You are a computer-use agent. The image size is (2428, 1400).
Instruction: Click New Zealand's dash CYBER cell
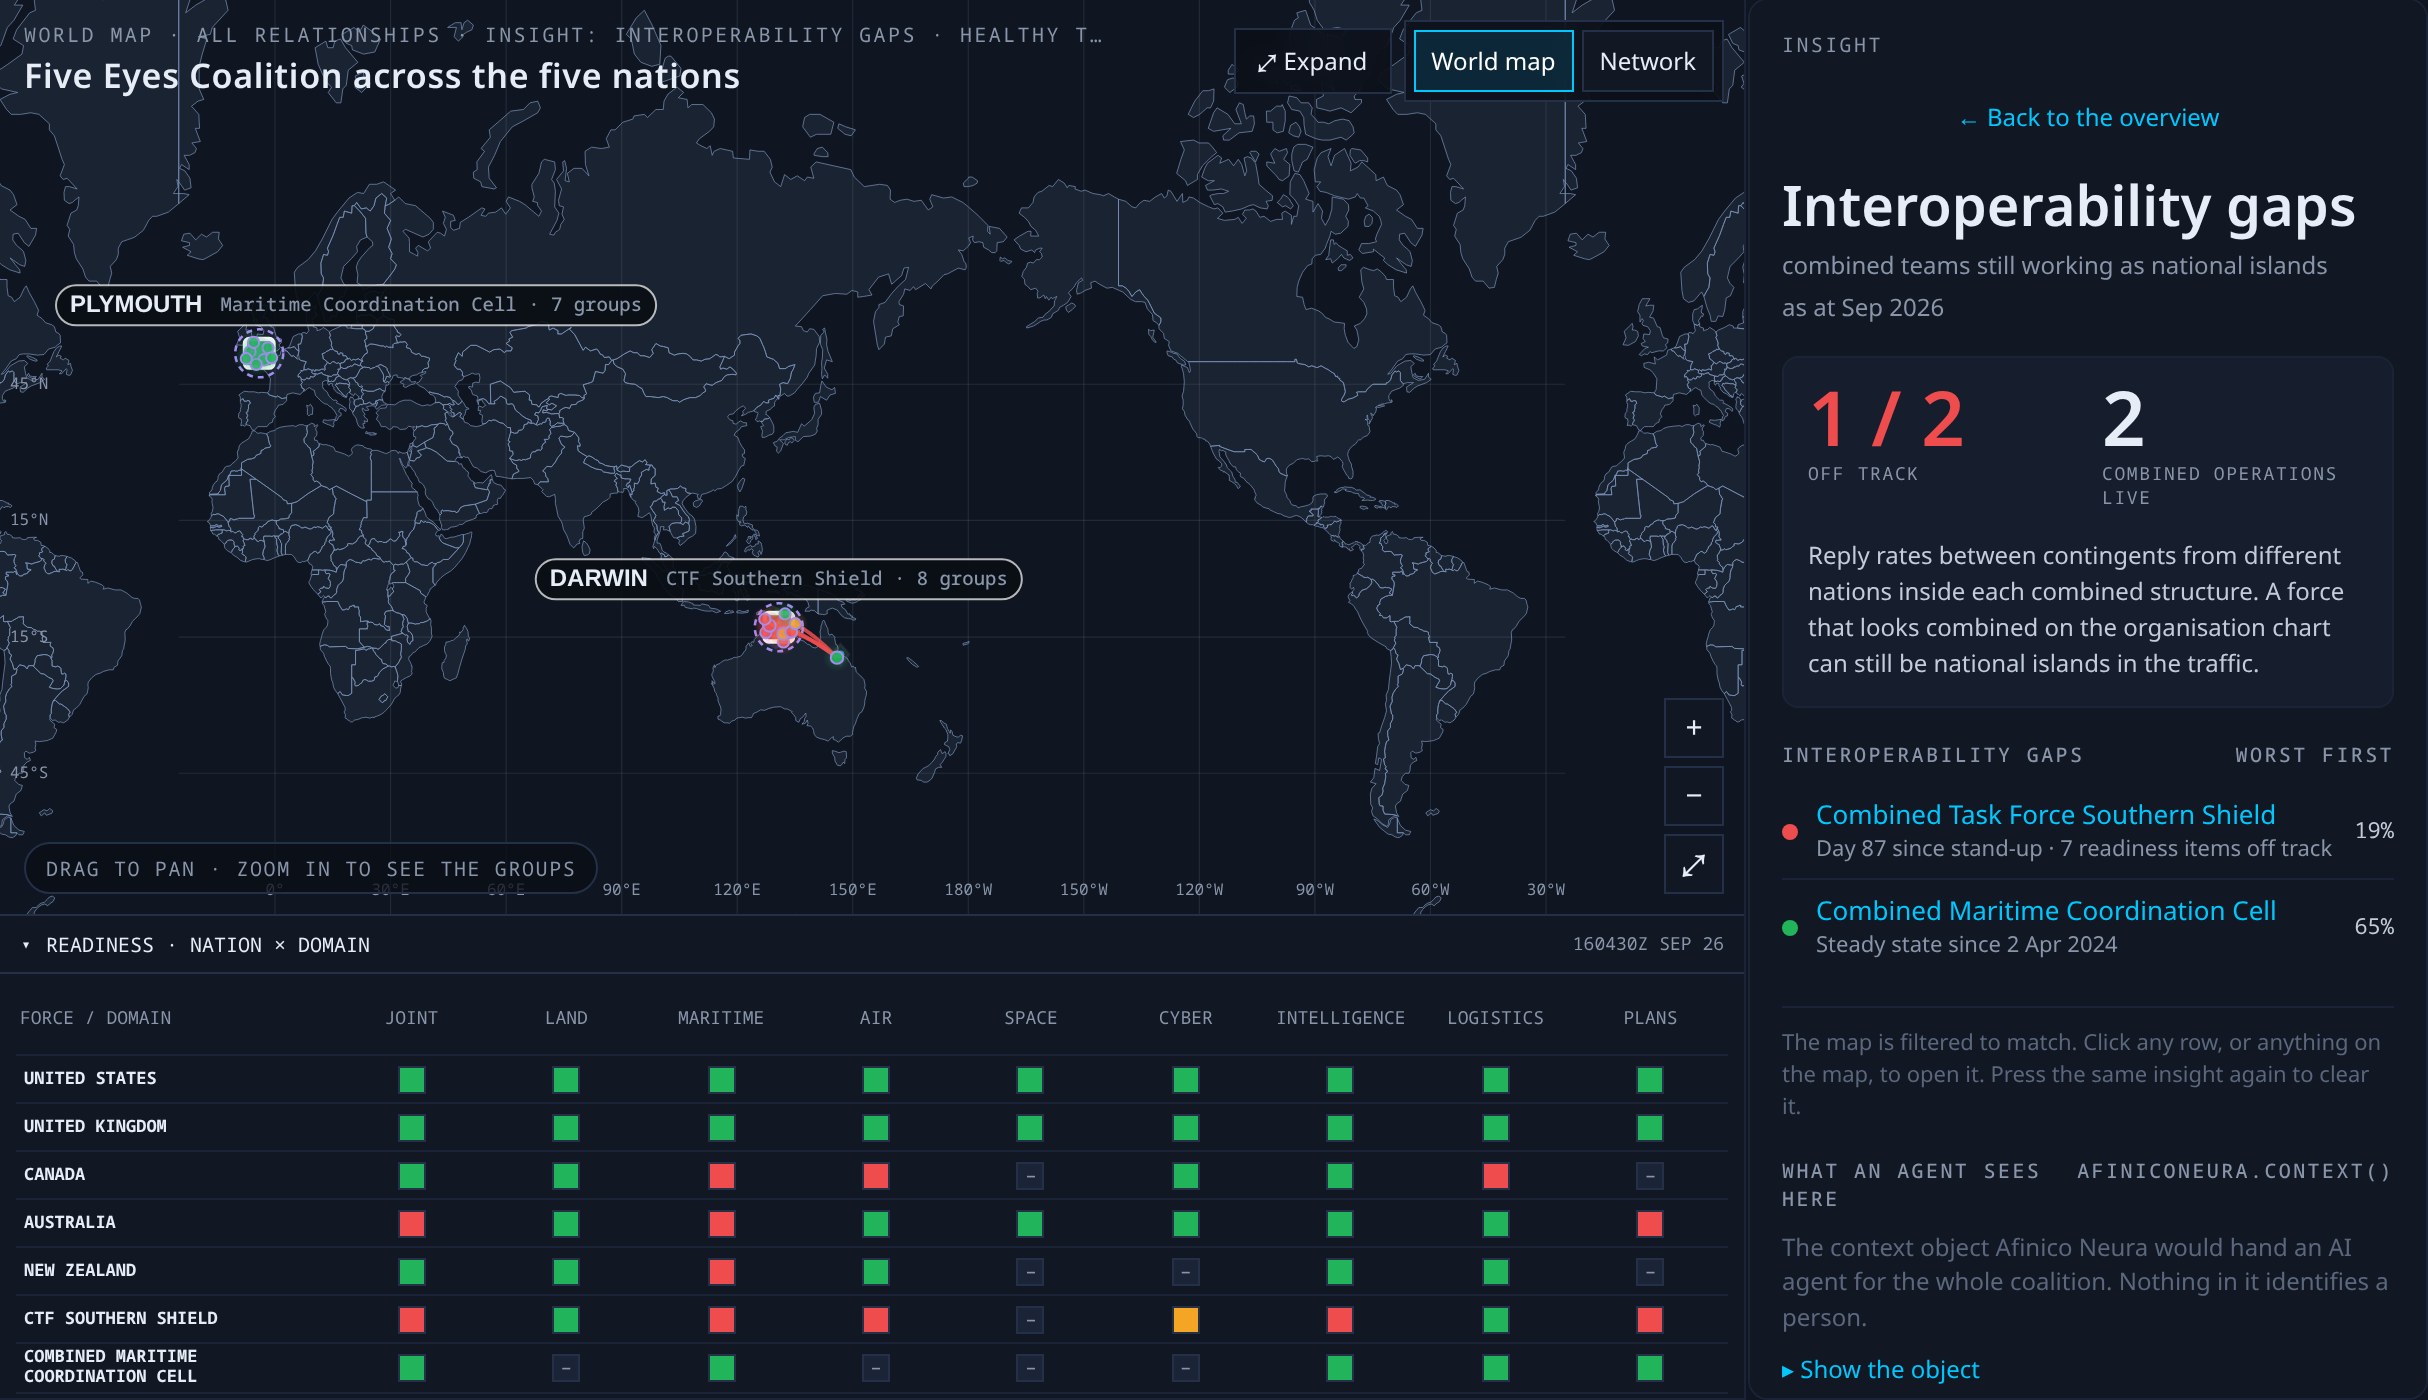tap(1185, 1272)
